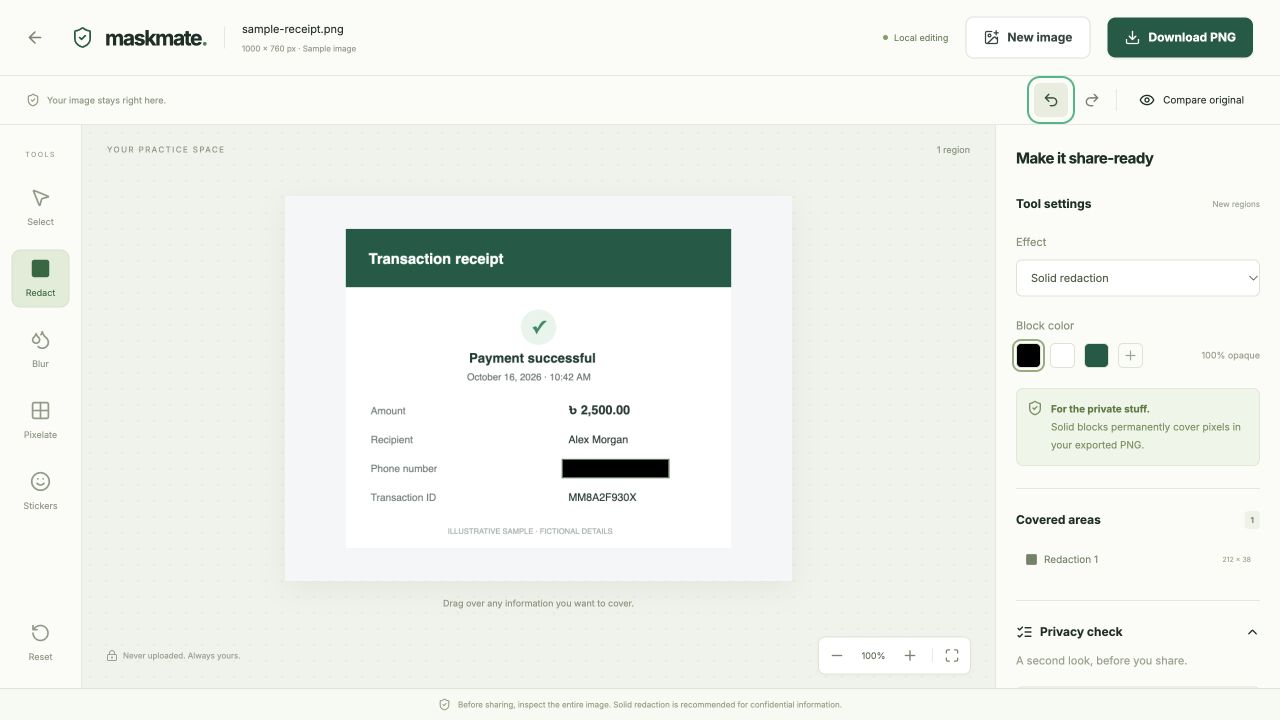Fit canvas to screen icon
This screenshot has width=1280, height=720.
point(952,656)
